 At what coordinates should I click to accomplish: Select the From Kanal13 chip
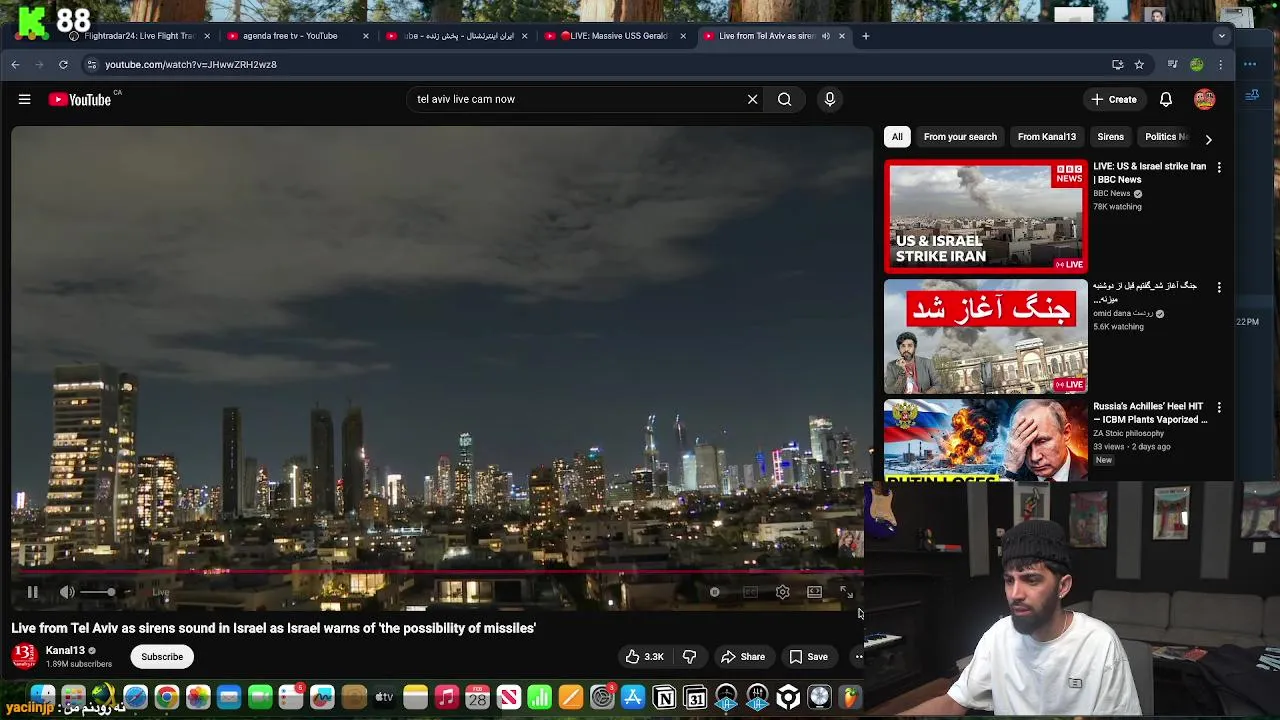point(1047,137)
